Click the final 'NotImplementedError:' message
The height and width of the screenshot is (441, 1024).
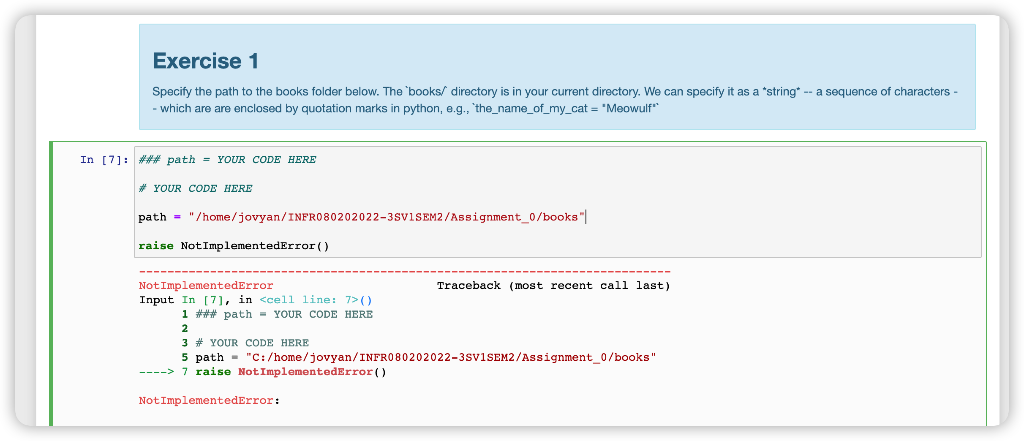click(x=209, y=400)
